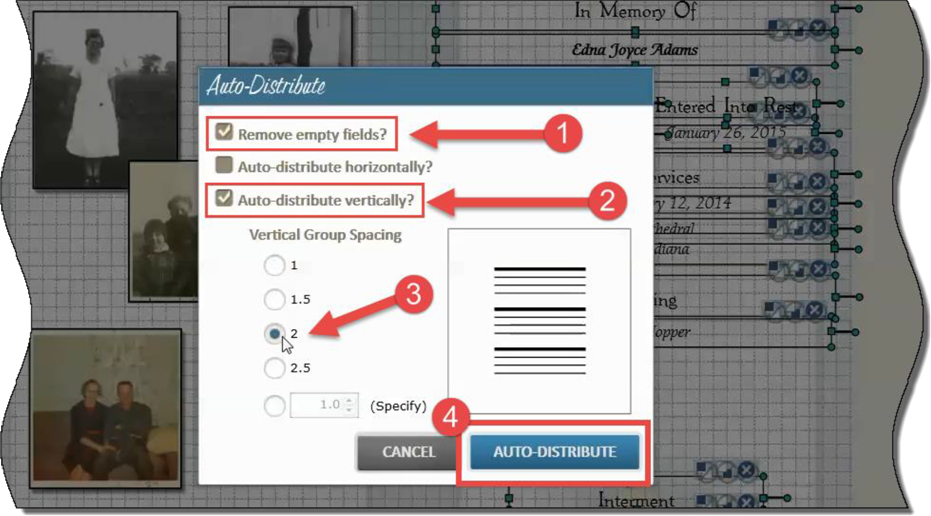This screenshot has width=931, height=516.
Task: Select the color photo of the seated couple
Action: (x=106, y=409)
